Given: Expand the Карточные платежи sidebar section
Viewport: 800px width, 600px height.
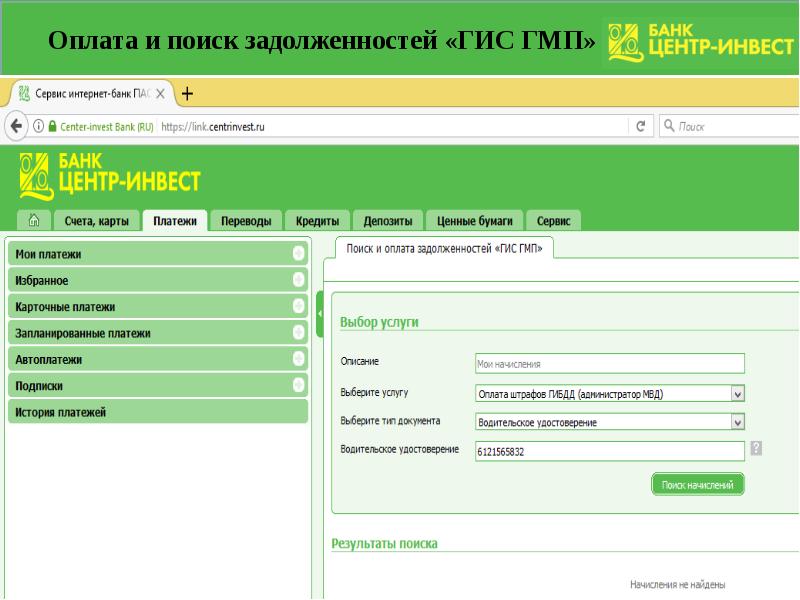Looking at the screenshot, I should [298, 306].
